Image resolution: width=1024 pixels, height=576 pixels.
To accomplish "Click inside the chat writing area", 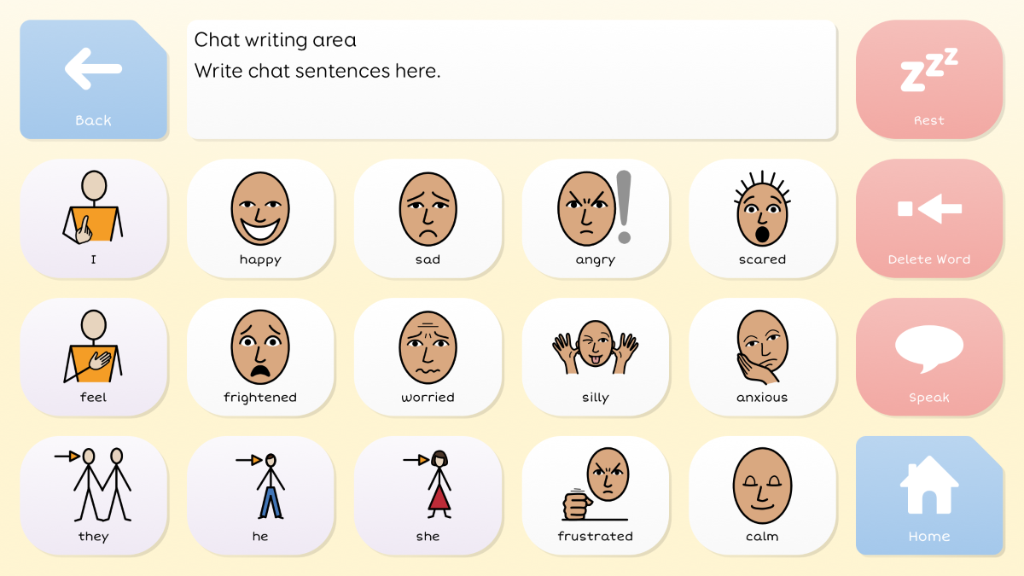I will (510, 80).
